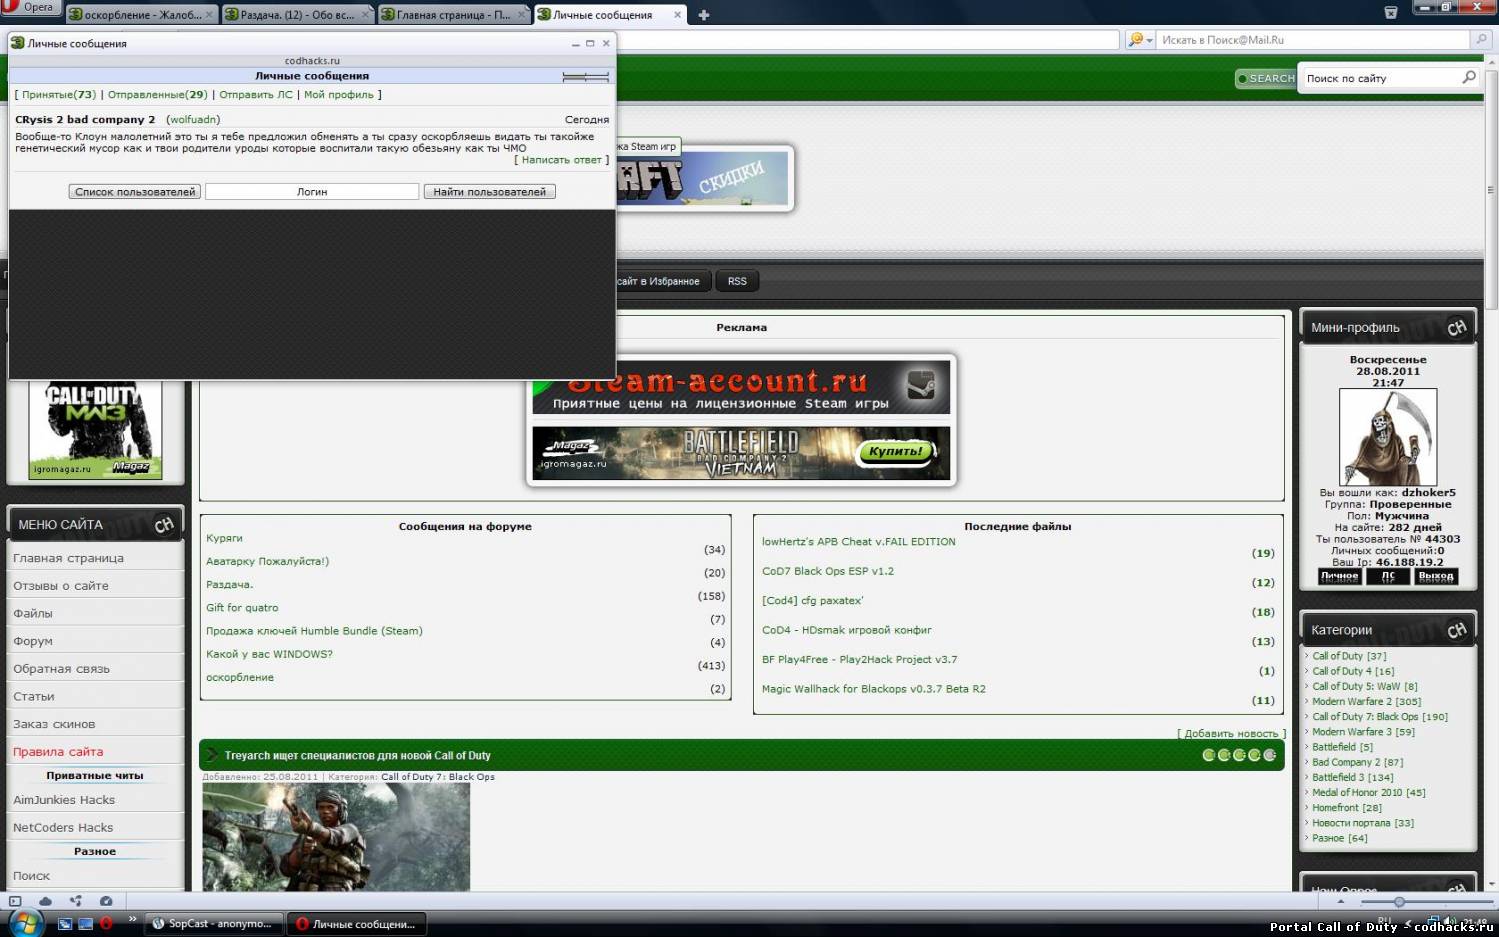Click the 'Найти пользователей' button

[x=489, y=192]
